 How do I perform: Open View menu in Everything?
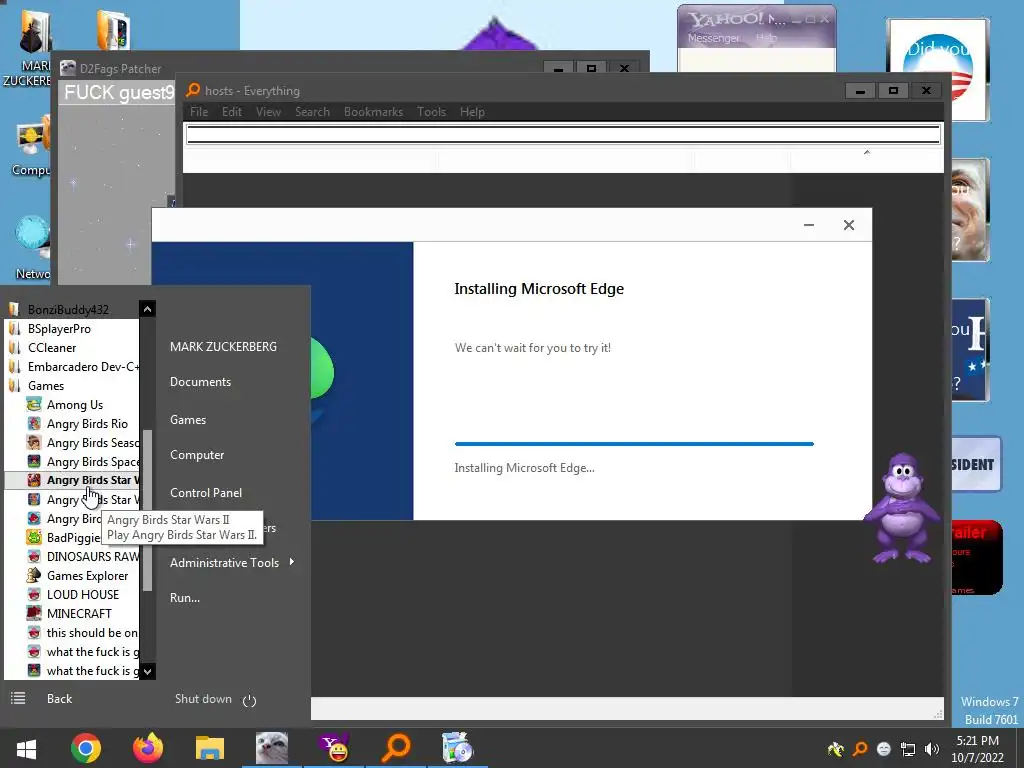pos(268,112)
